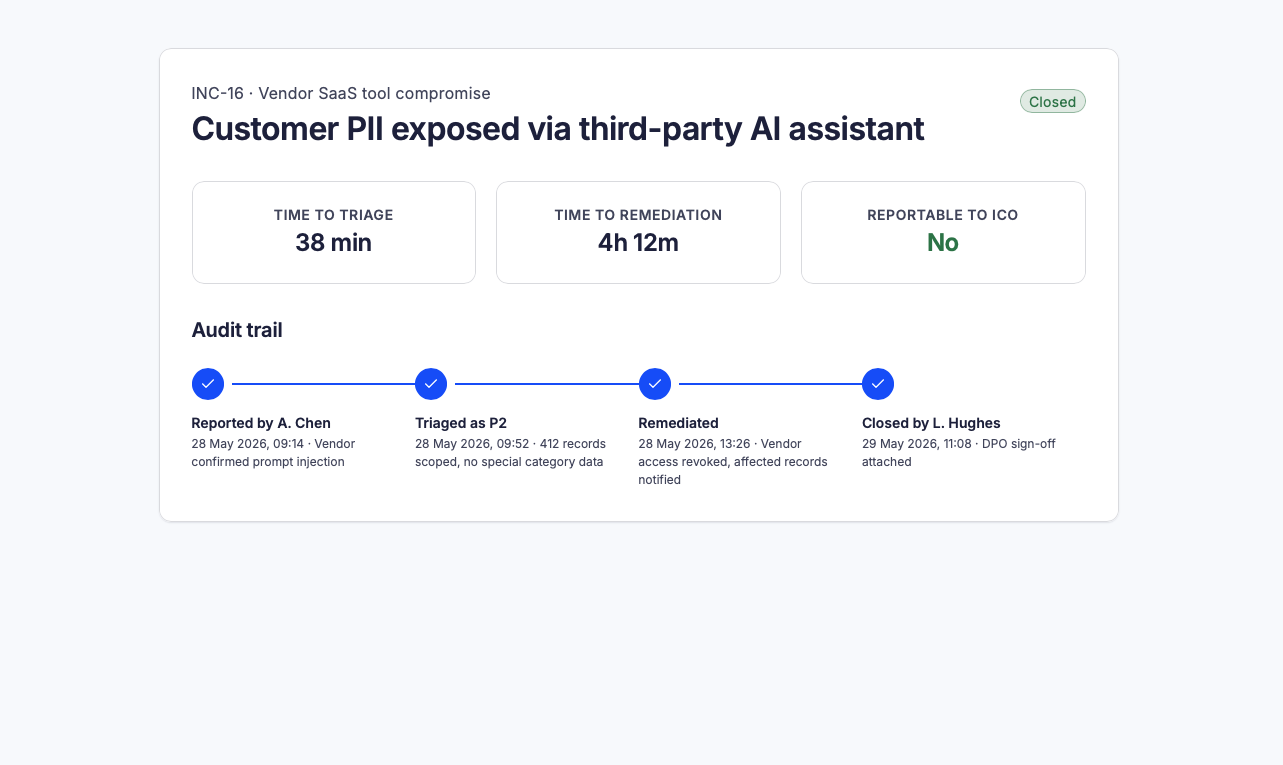Image resolution: width=1283 pixels, height=765 pixels.
Task: Select the Remediated step checkmark icon
Action: [655, 384]
